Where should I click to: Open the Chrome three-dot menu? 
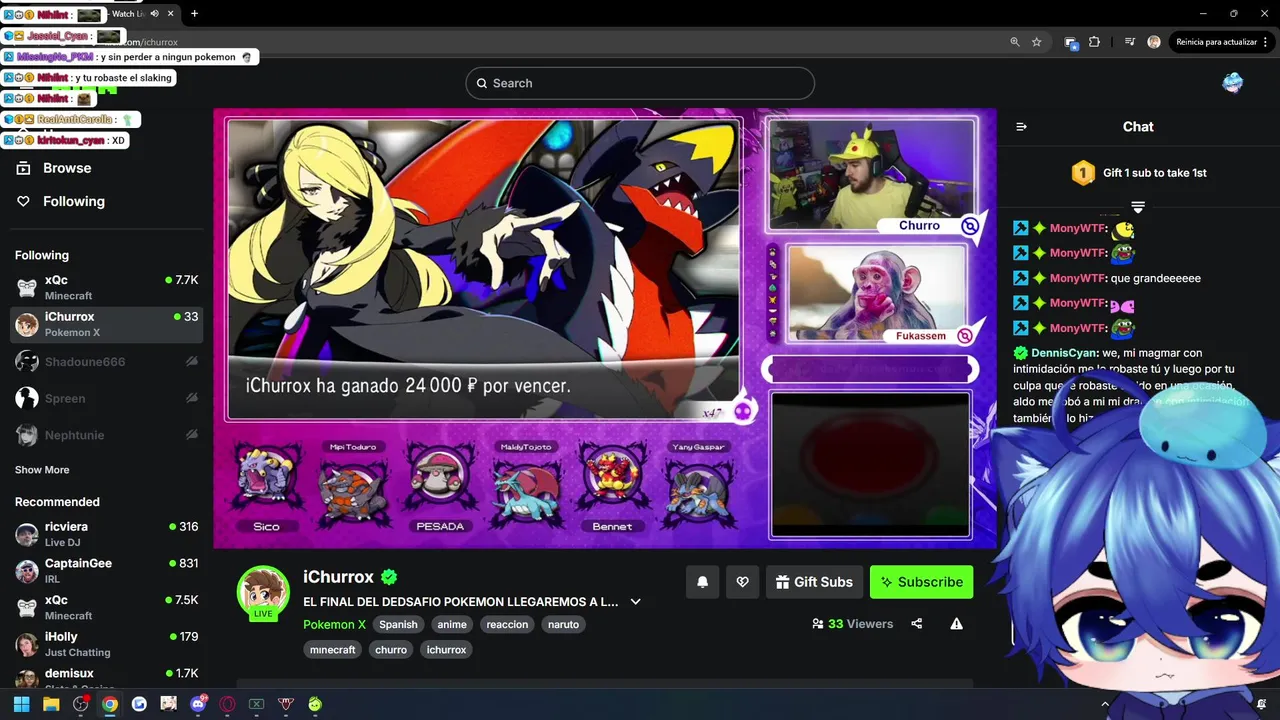pos(1267,42)
